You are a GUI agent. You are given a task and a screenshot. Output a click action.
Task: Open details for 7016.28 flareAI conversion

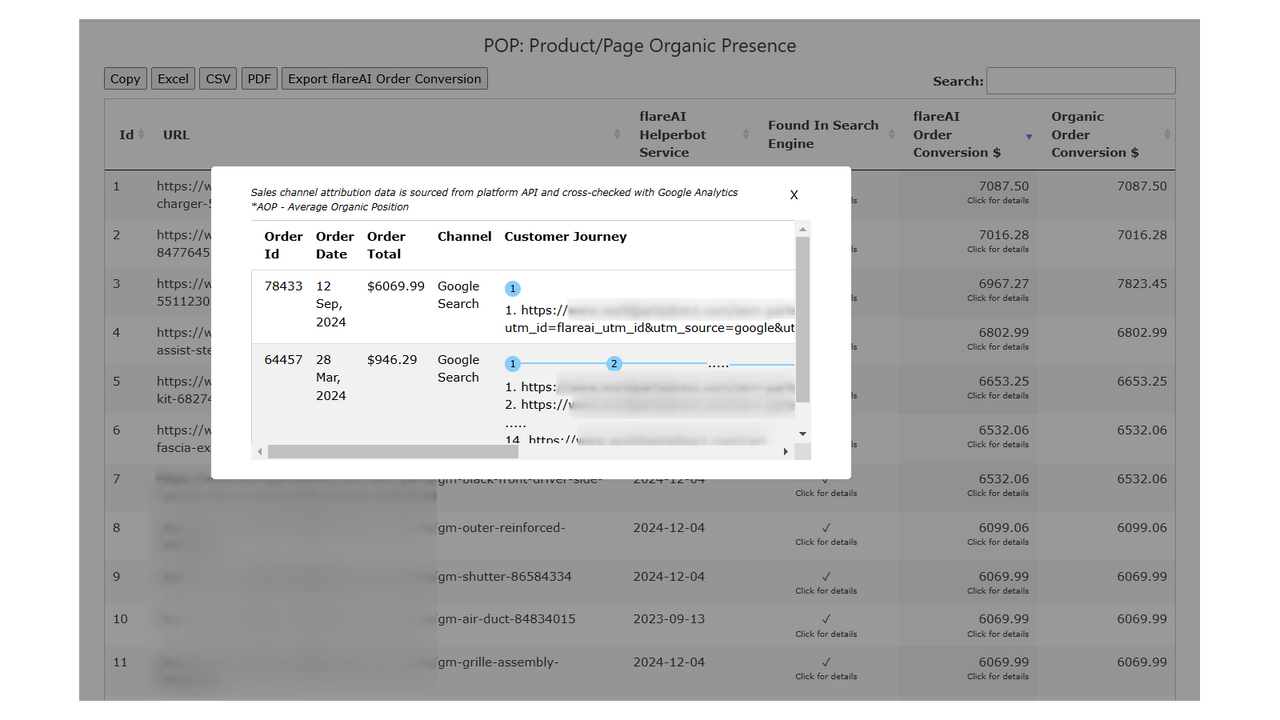pyautogui.click(x=998, y=249)
